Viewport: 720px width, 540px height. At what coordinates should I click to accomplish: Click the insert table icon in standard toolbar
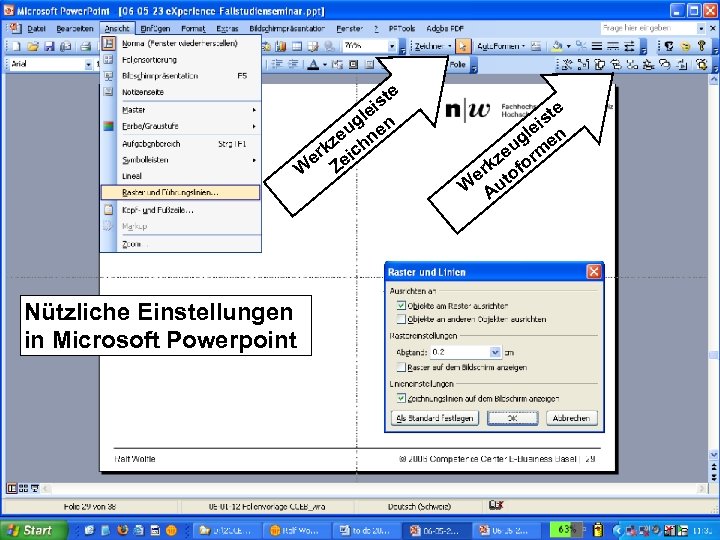click(x=297, y=46)
